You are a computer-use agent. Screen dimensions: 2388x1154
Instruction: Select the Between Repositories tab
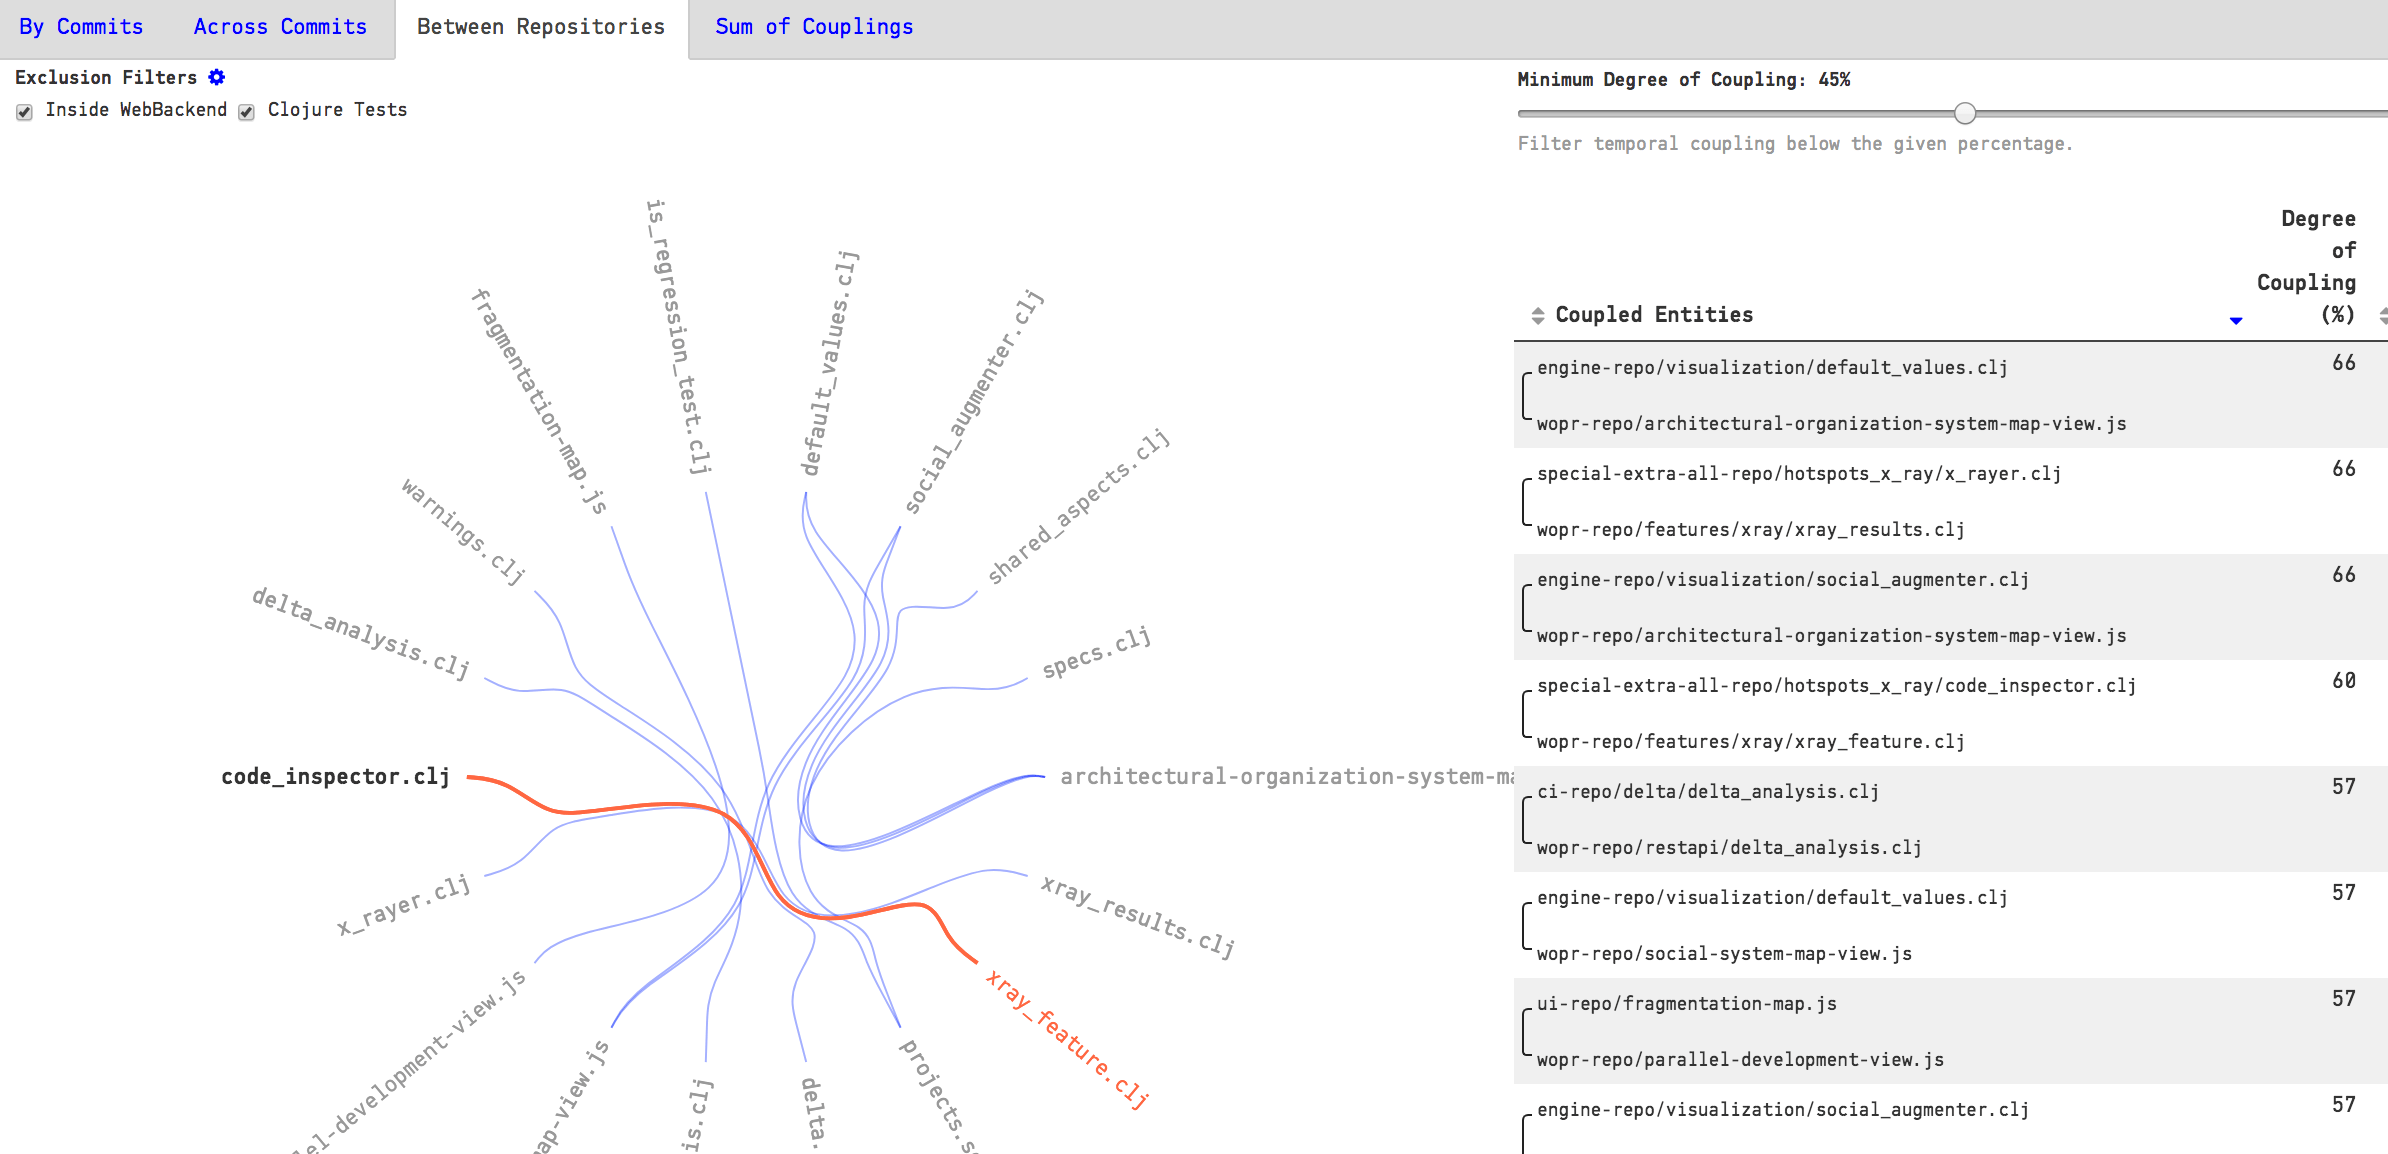click(540, 27)
